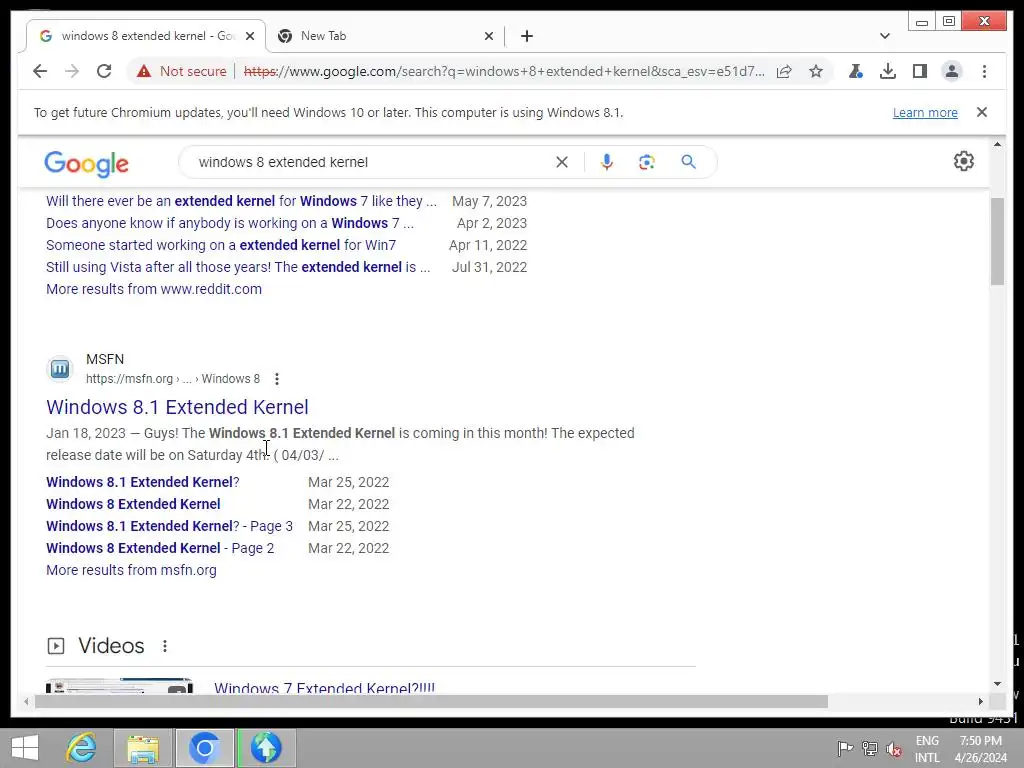Open the Chrome Labs flask icon
This screenshot has height=768, width=1024.
pos(856,71)
